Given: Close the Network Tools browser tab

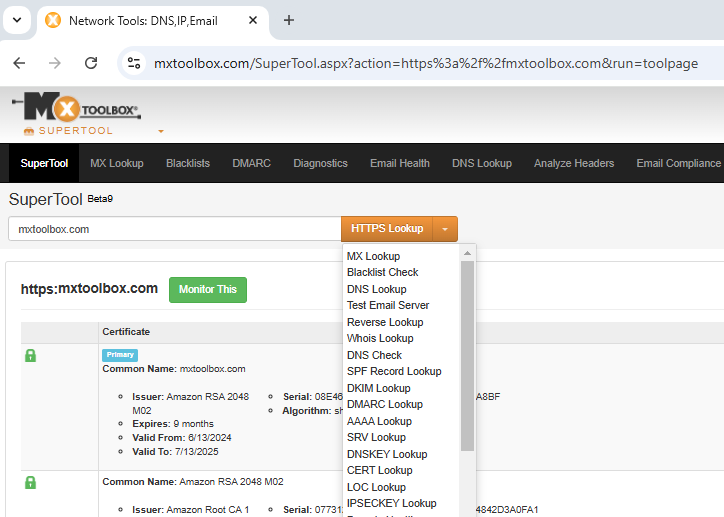Looking at the screenshot, I should pyautogui.click(x=253, y=20).
